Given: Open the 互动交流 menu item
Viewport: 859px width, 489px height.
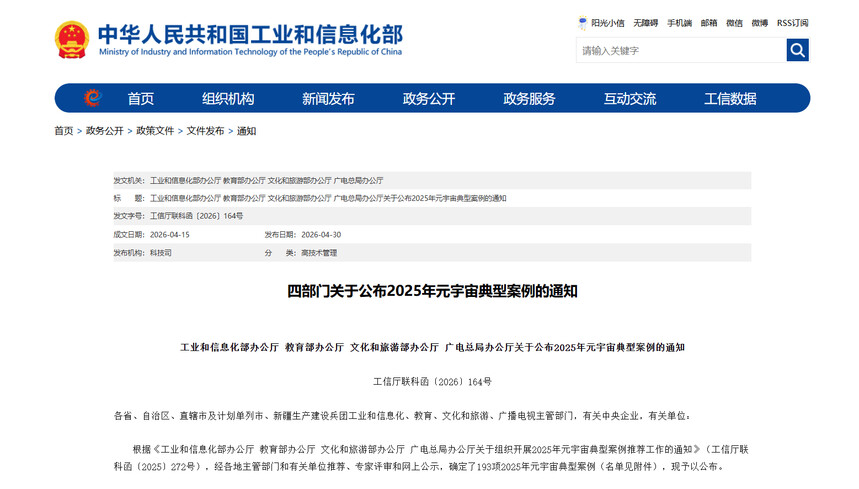Looking at the screenshot, I should coord(629,99).
